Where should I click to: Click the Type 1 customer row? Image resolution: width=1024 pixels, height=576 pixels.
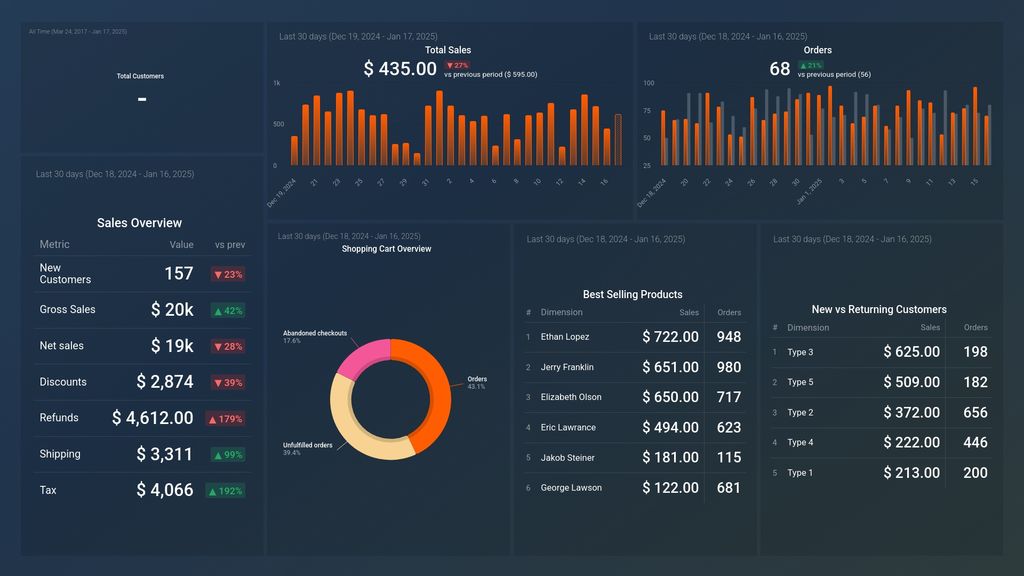[880, 473]
